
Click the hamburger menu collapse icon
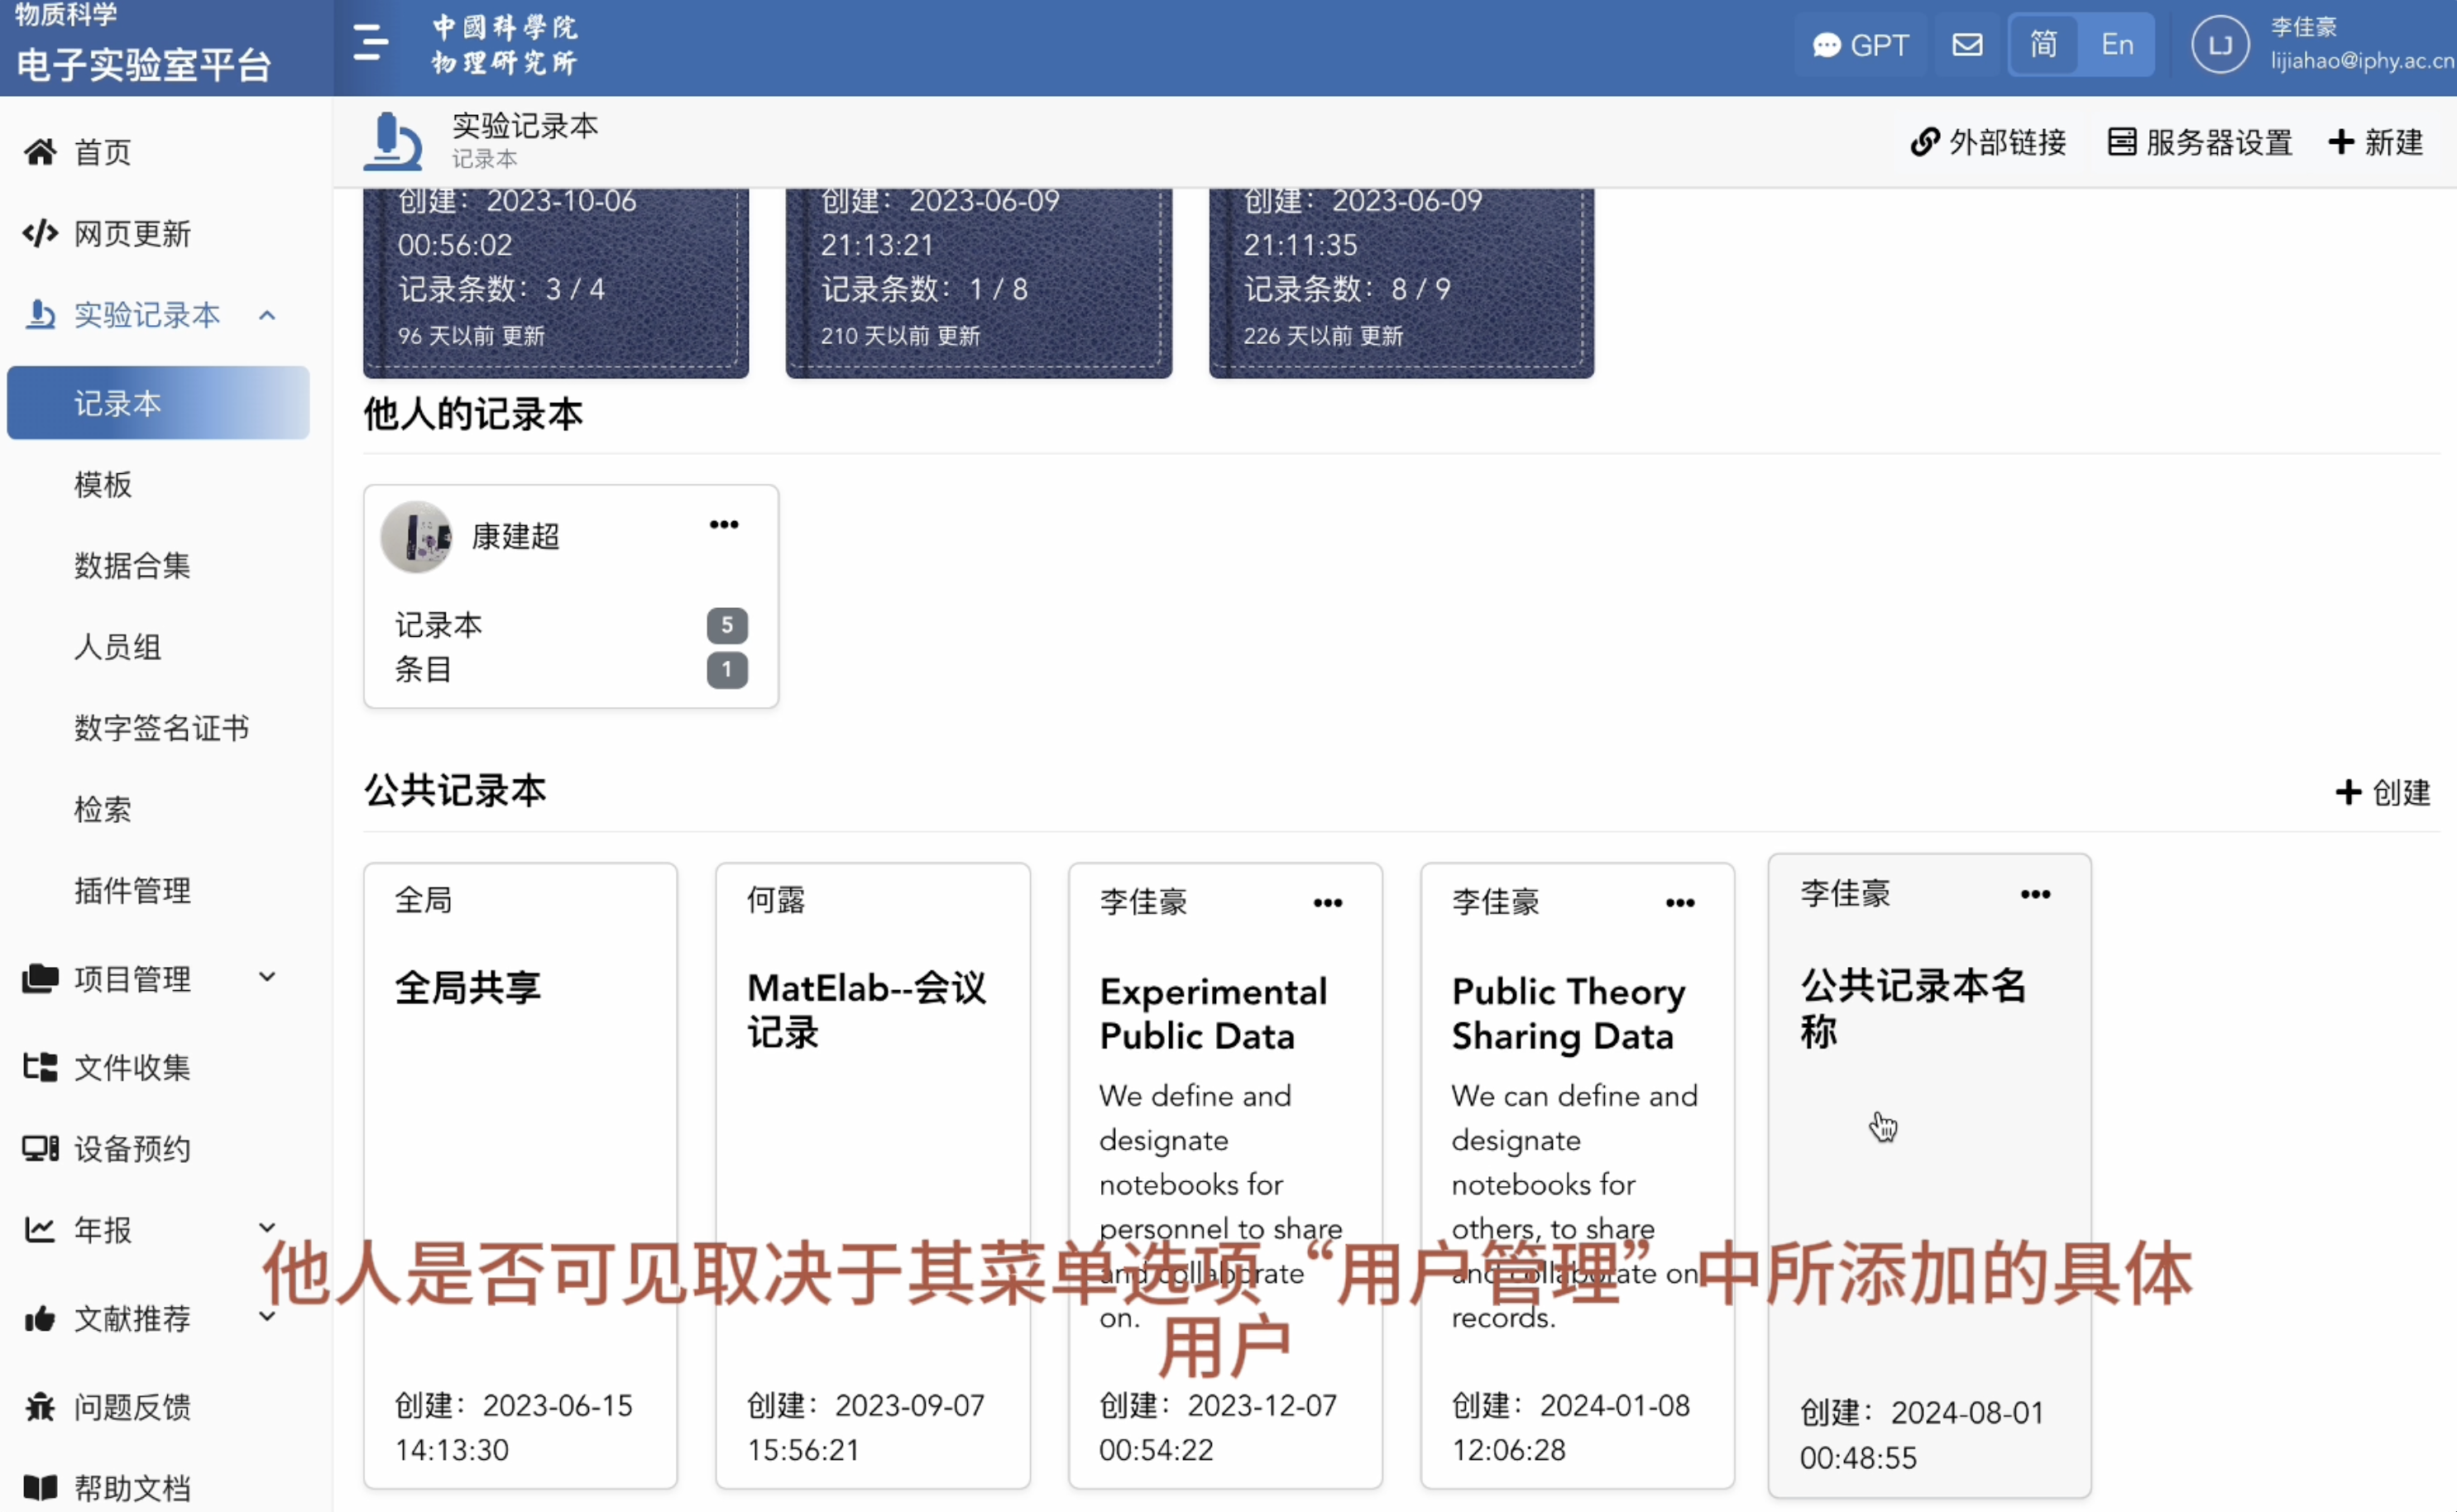(370, 43)
